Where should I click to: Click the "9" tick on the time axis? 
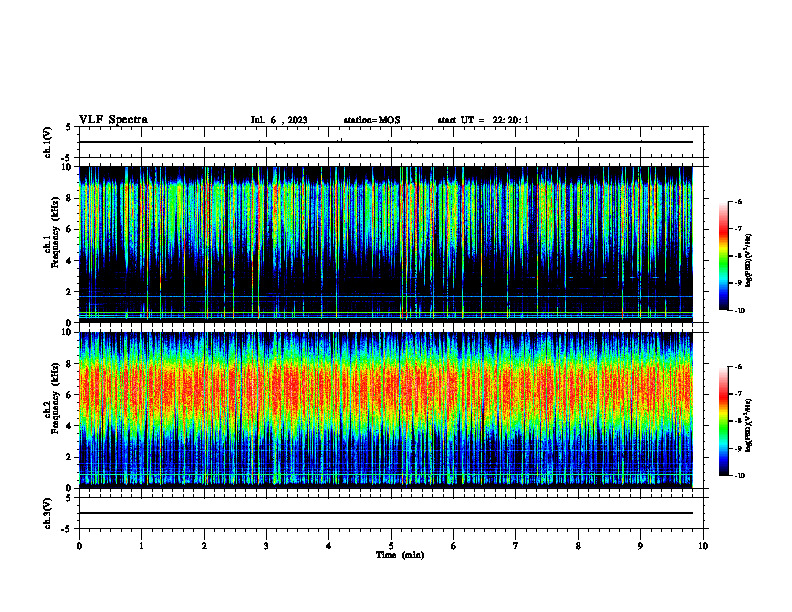click(x=640, y=546)
